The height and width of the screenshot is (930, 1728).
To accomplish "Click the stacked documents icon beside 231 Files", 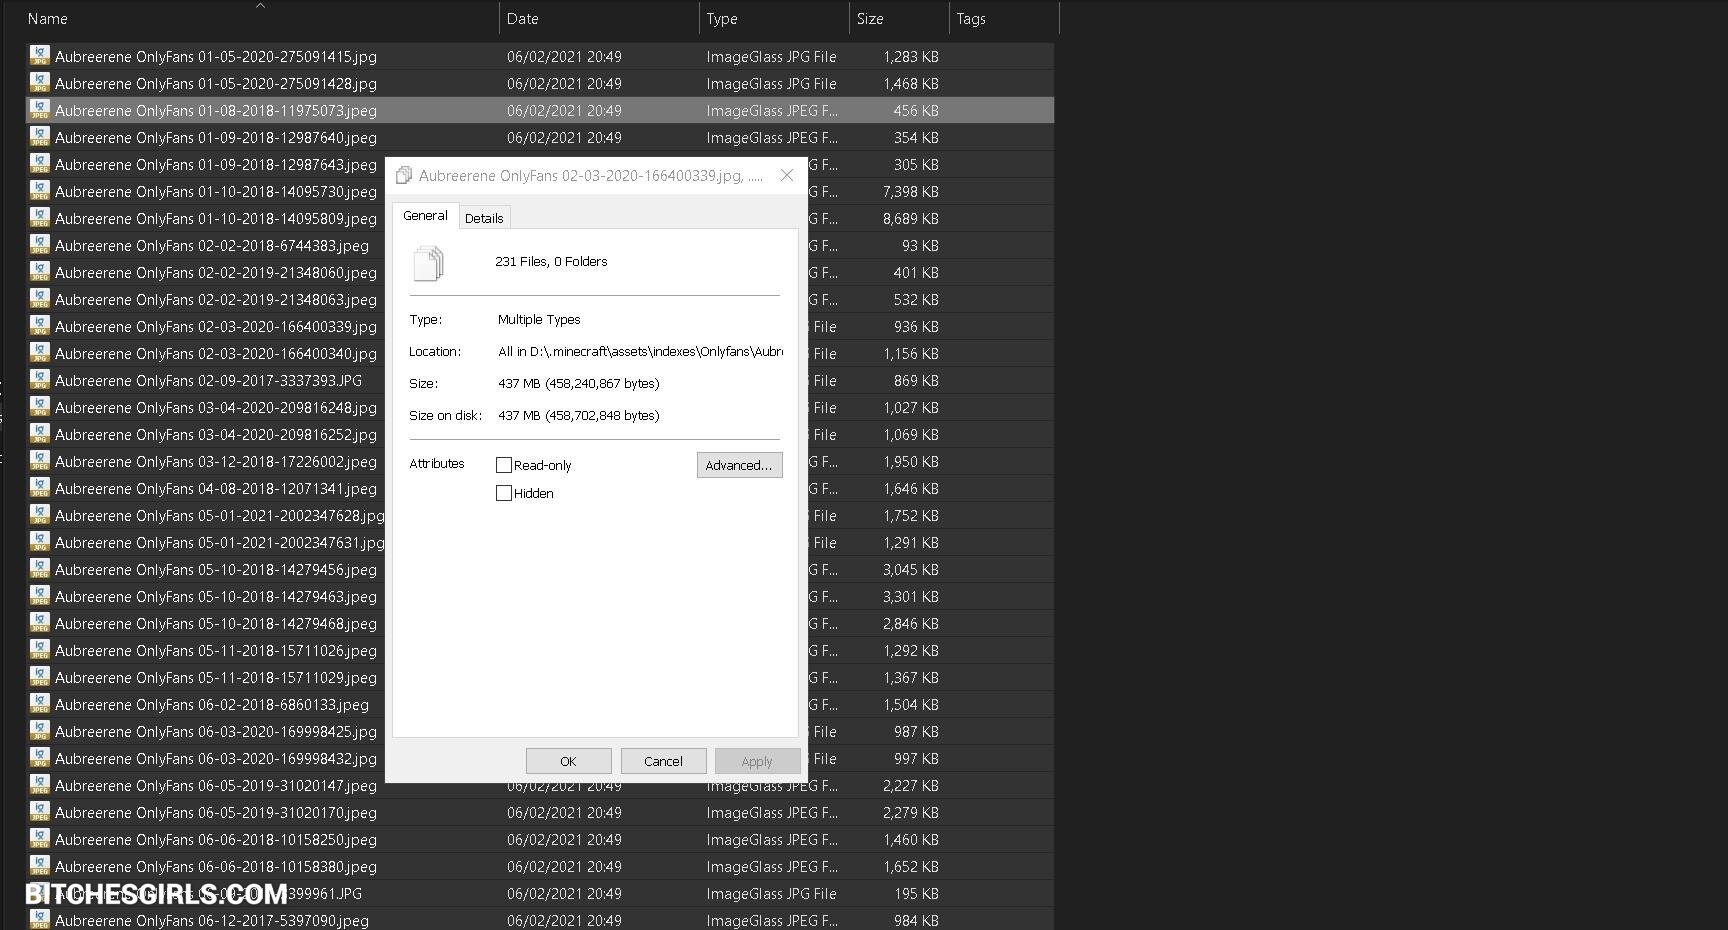I will (x=428, y=263).
